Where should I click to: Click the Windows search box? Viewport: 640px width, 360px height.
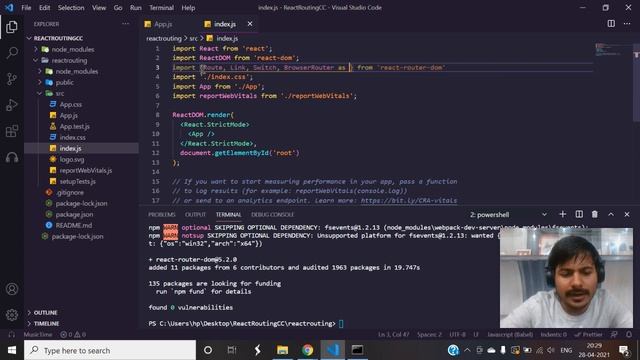pyautogui.click(x=110, y=350)
